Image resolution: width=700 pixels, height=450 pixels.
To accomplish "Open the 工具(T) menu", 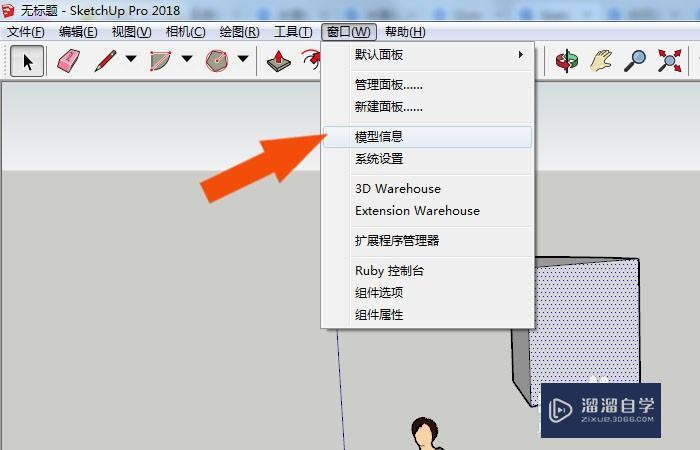I will [293, 32].
